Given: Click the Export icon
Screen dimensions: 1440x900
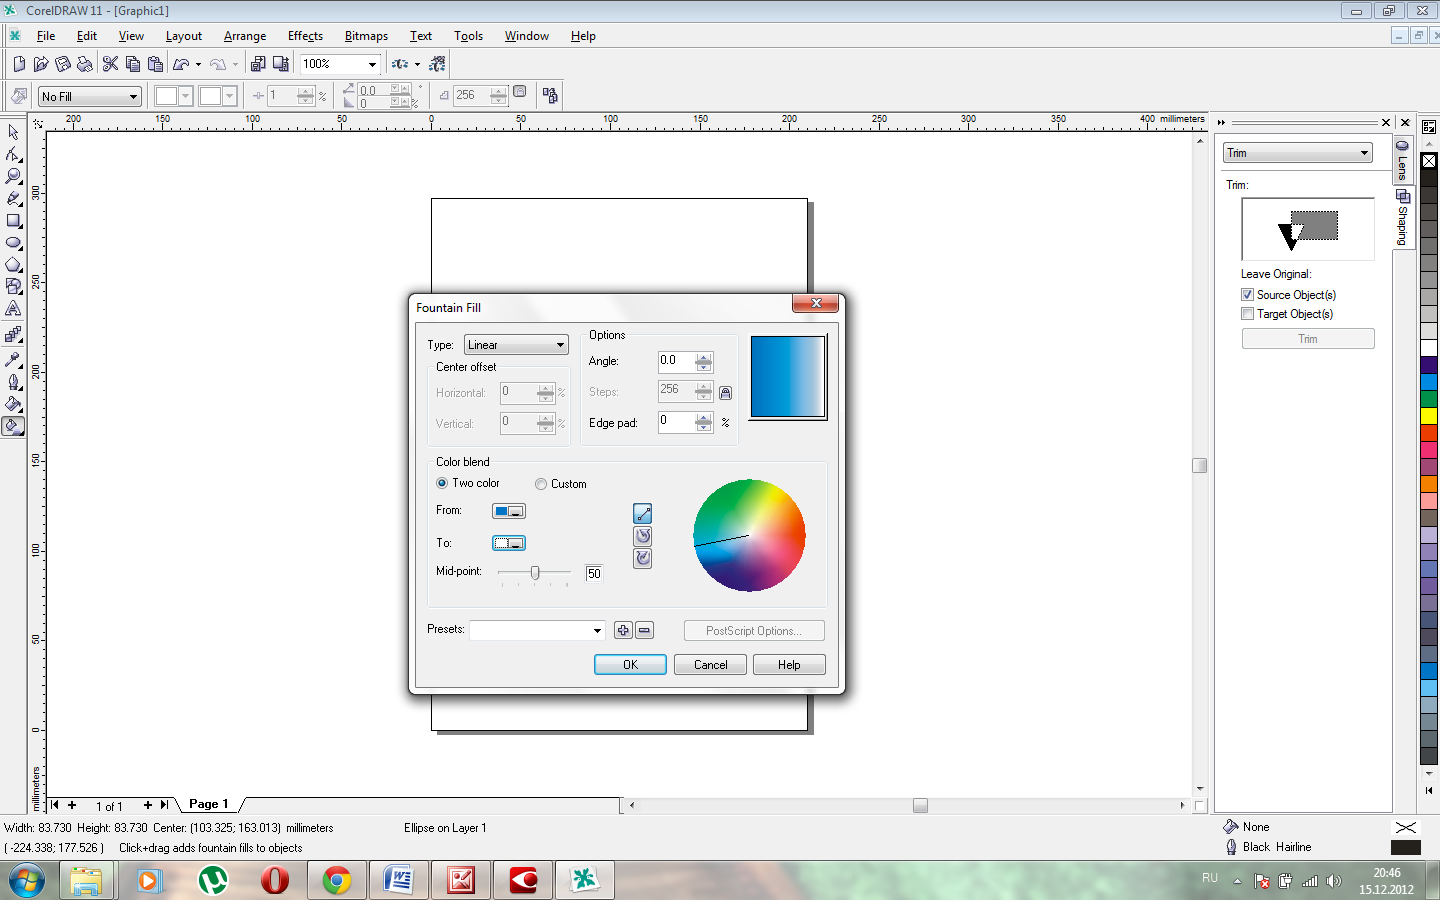Looking at the screenshot, I should click(x=281, y=64).
